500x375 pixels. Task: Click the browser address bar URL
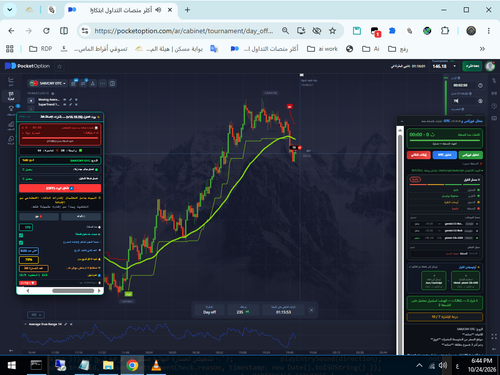(x=184, y=31)
